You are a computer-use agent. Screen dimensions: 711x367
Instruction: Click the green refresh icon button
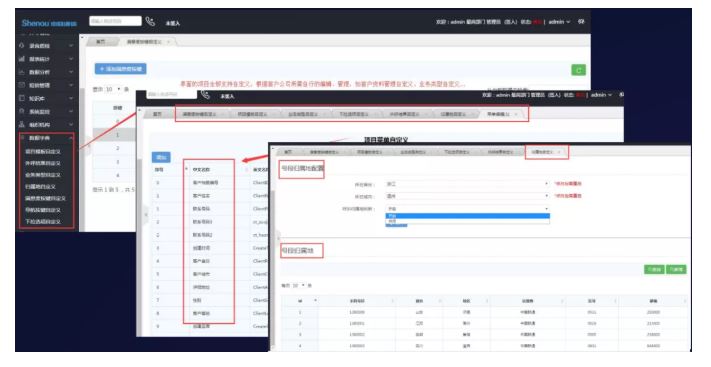[578, 70]
